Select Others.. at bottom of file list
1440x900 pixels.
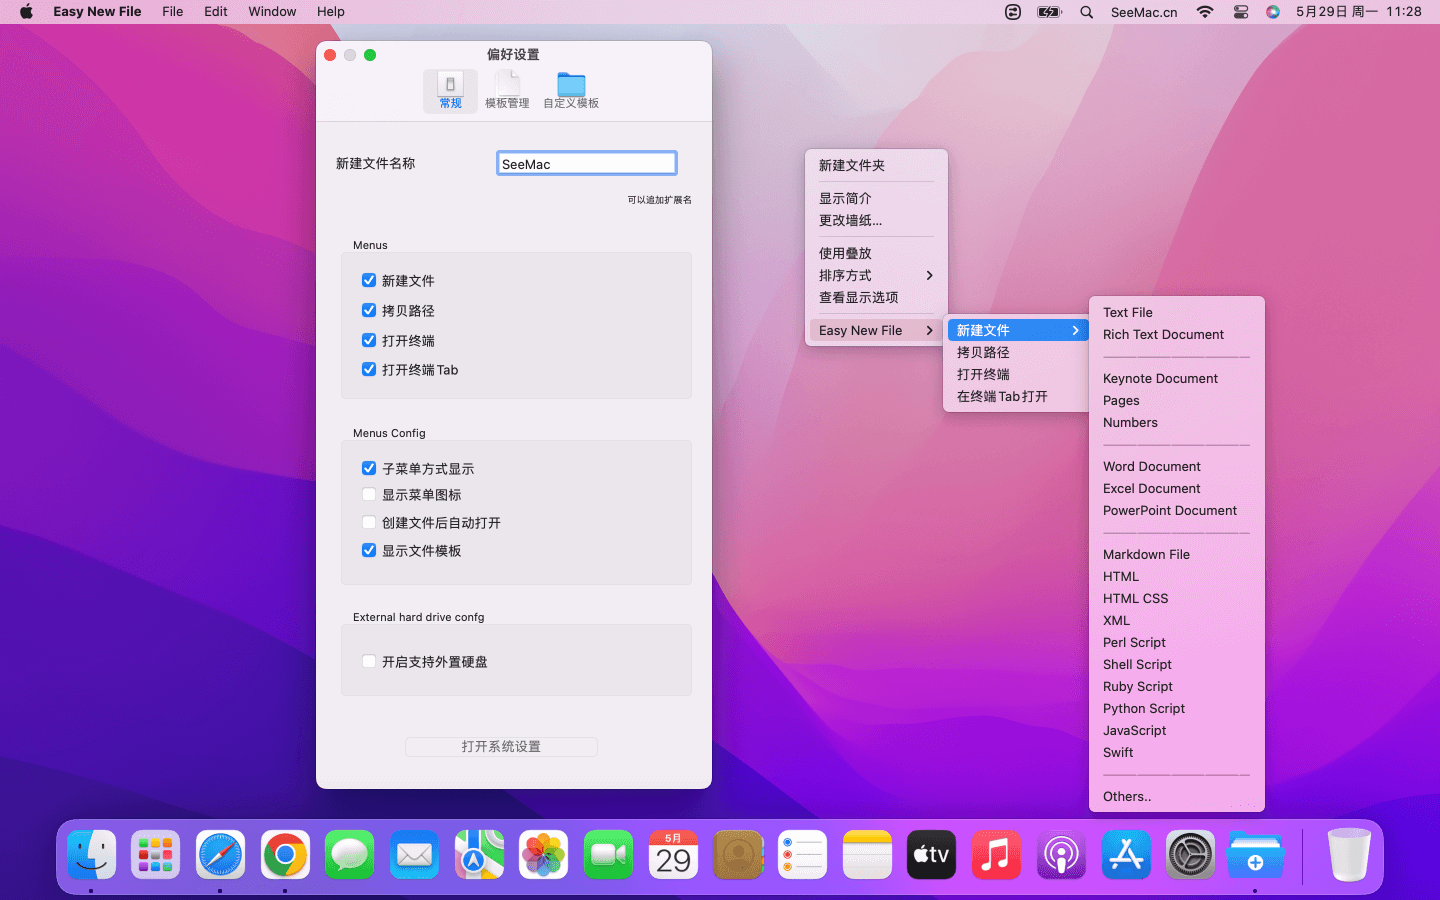tap(1127, 796)
